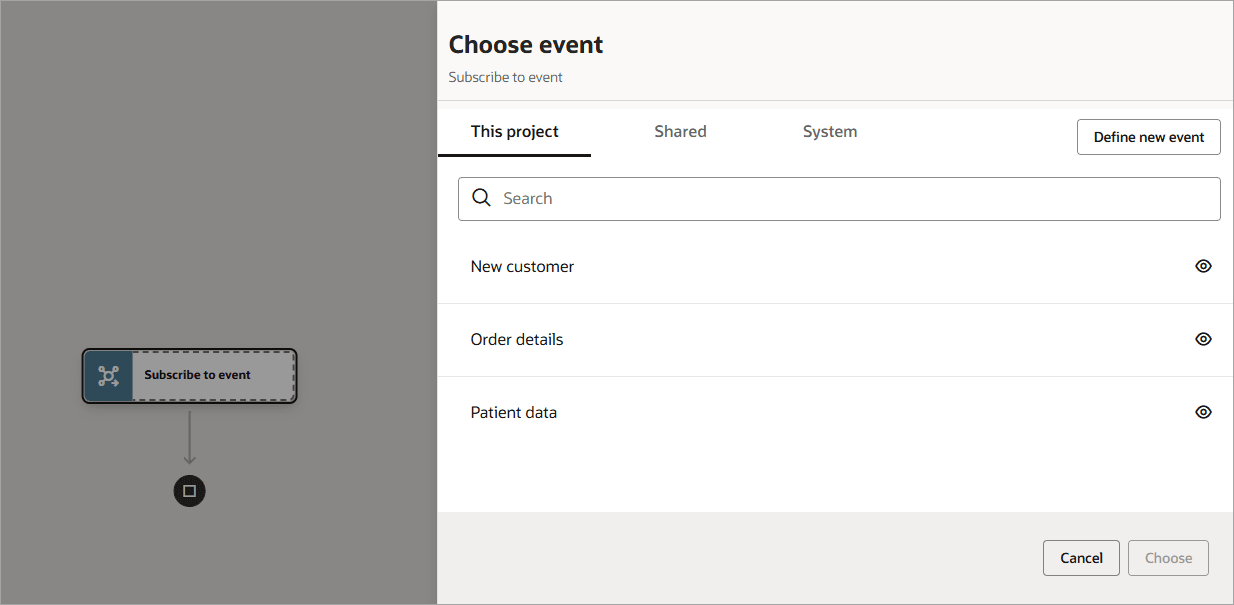Switch to the Shared tab
Screen dimensions: 1234x605
[x=680, y=132]
